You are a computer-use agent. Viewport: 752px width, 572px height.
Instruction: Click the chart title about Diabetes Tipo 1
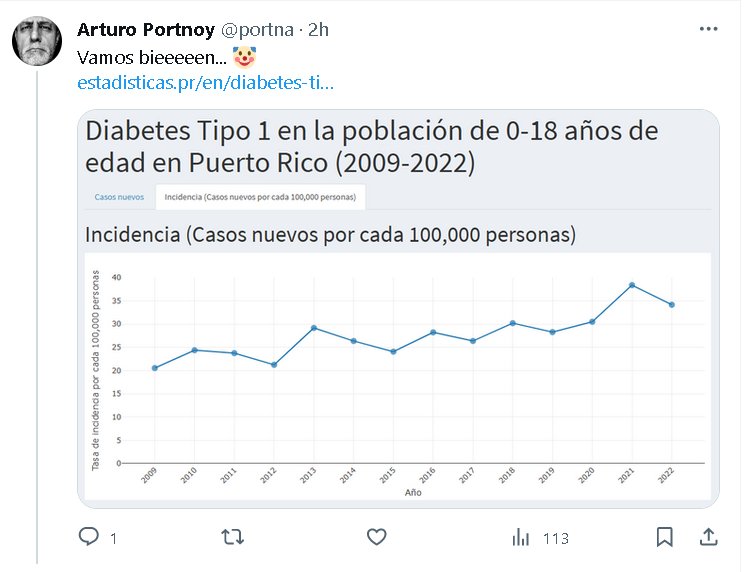pyautogui.click(x=372, y=147)
